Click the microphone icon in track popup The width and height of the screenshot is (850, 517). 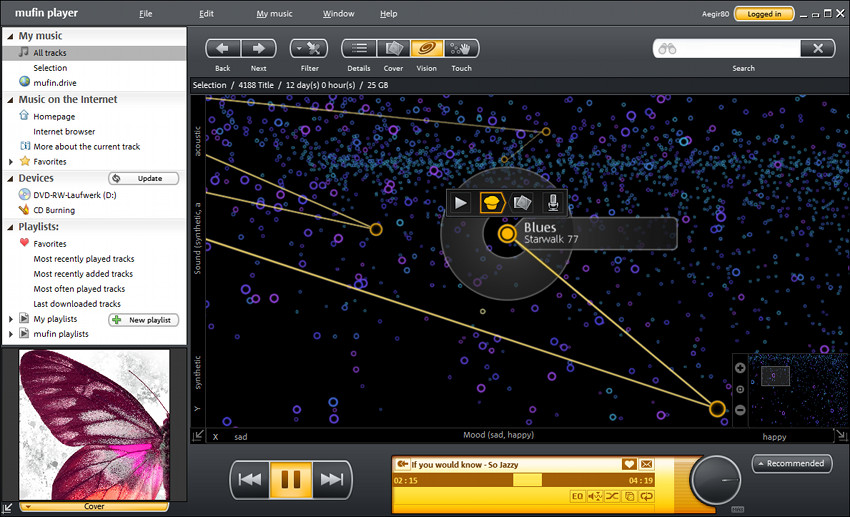[x=552, y=203]
